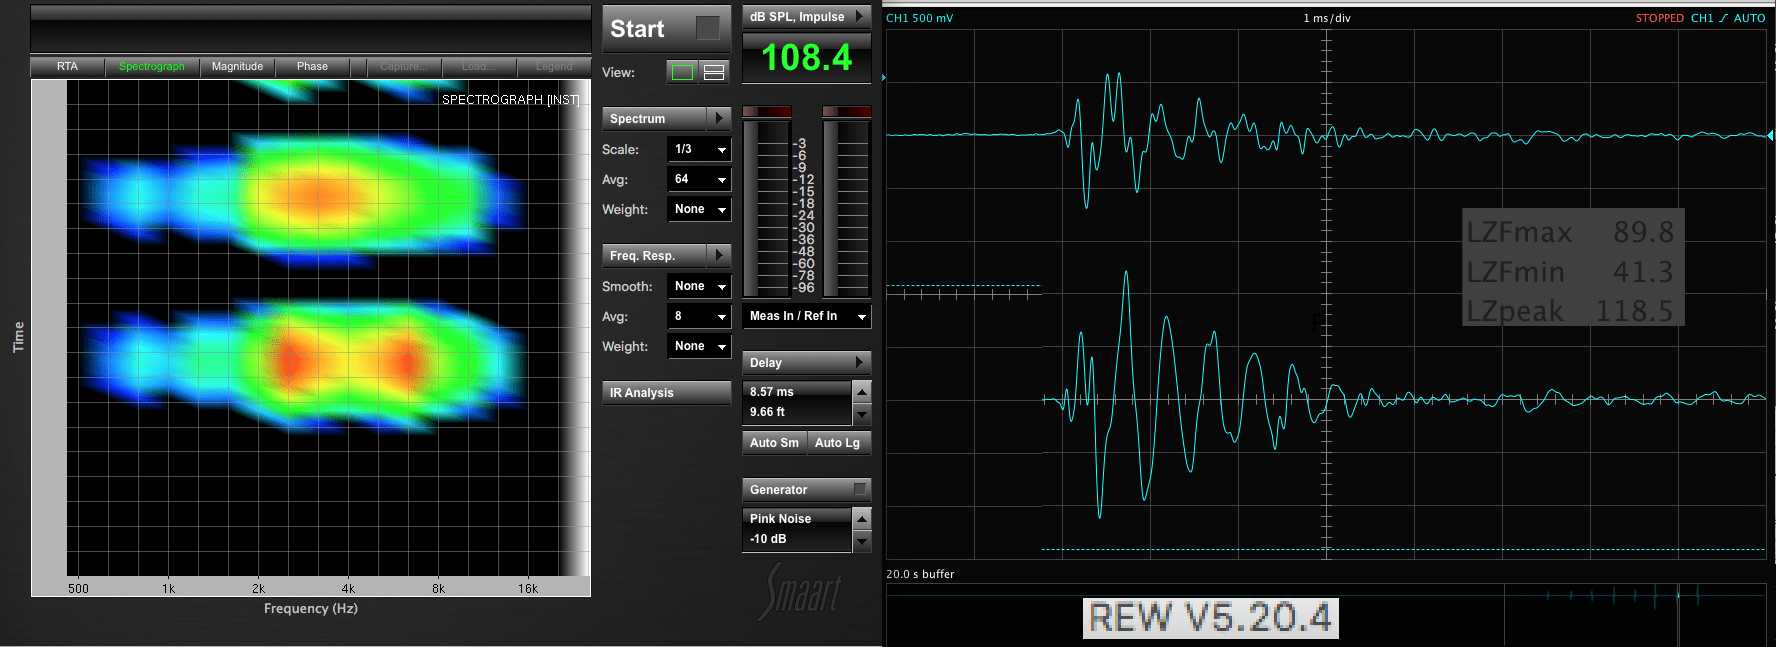The width and height of the screenshot is (1776, 647).
Task: Raise generator level with up arrow
Action: (862, 518)
